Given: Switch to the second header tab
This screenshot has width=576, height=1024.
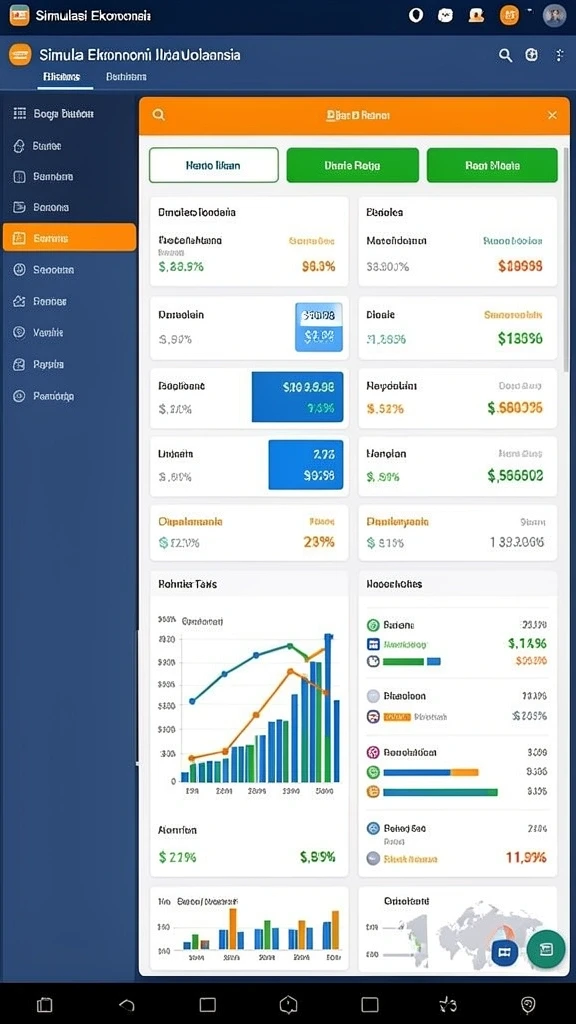Looking at the screenshot, I should tap(126, 76).
